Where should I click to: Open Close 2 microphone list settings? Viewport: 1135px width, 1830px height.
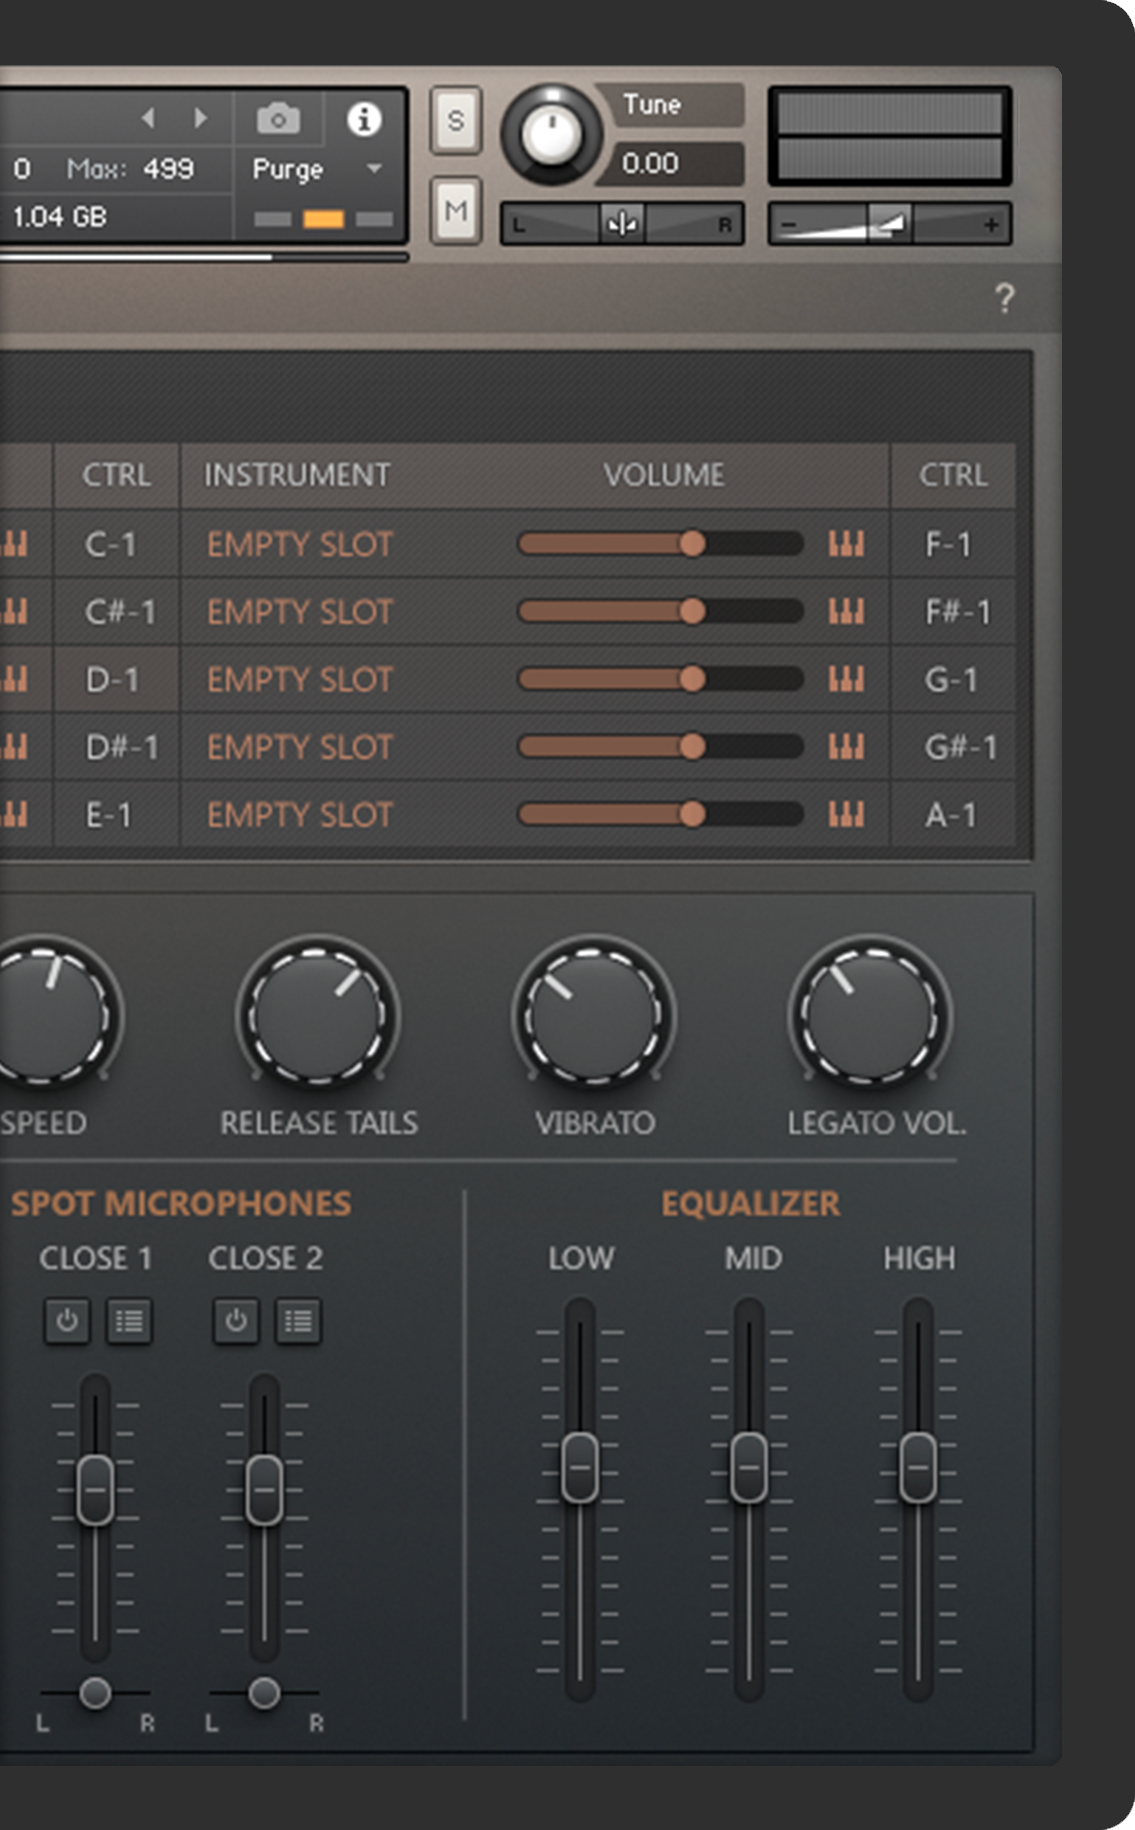point(298,1321)
